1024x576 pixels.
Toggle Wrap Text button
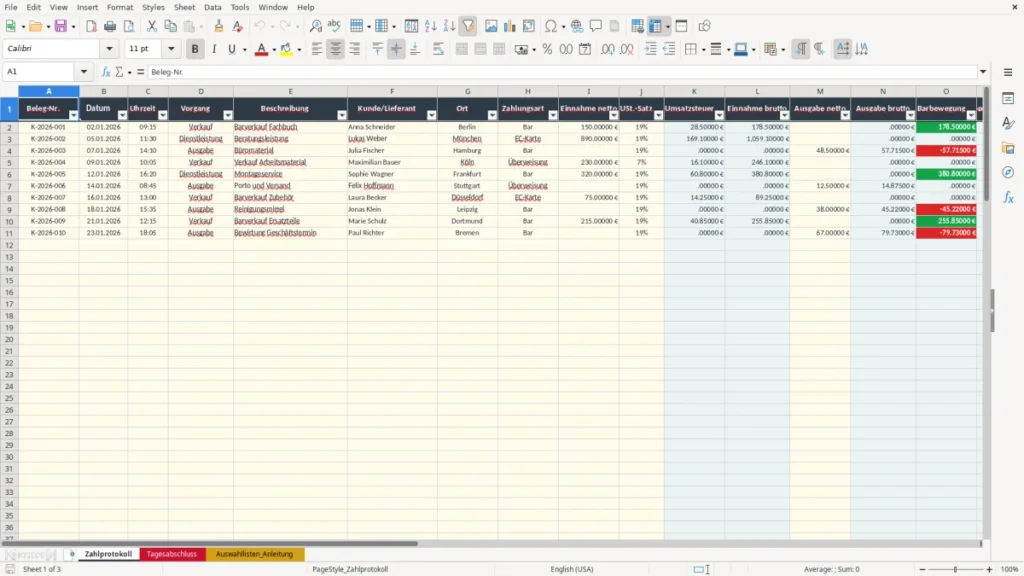[438, 49]
